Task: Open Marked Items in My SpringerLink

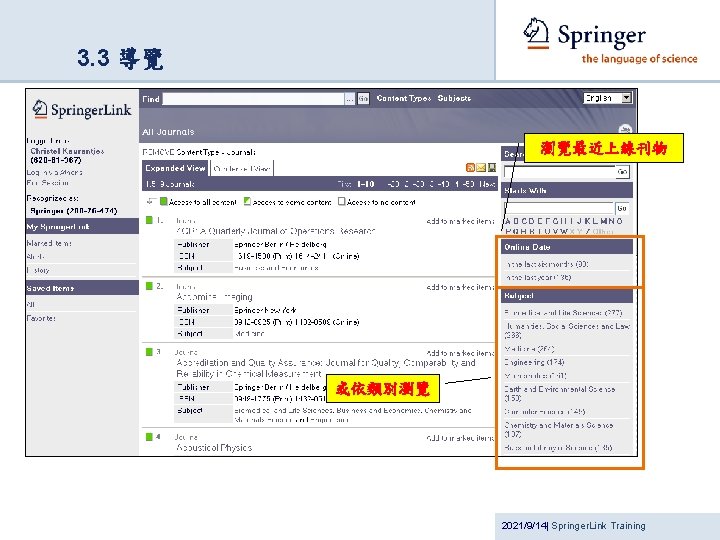Action: click(49, 243)
